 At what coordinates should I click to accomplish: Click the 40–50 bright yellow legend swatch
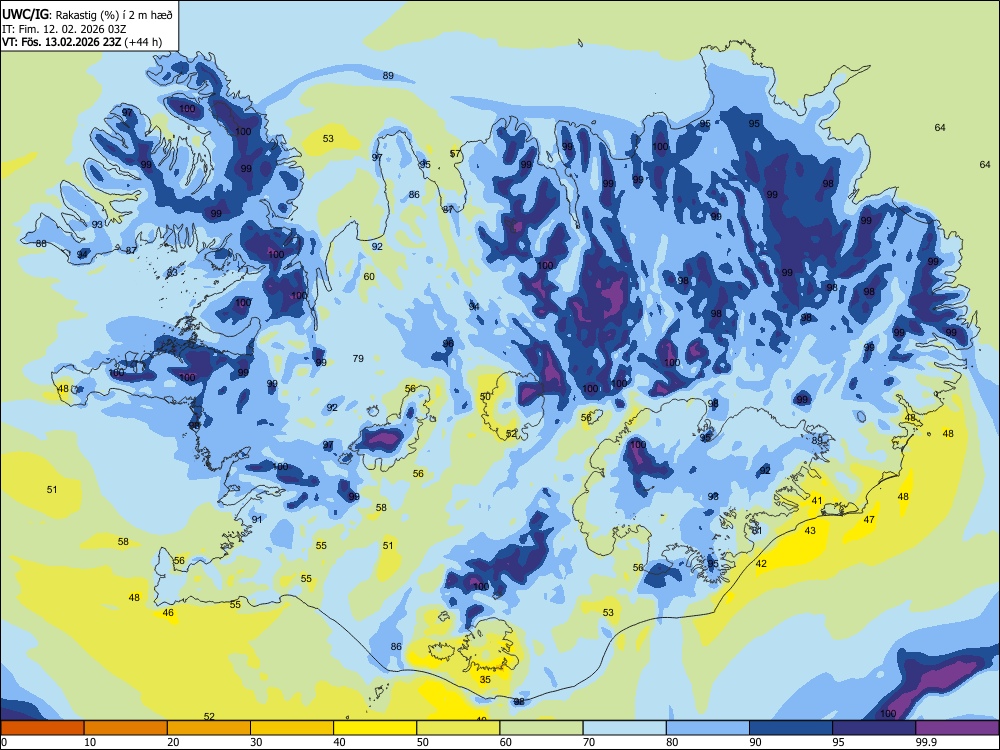[x=375, y=728]
